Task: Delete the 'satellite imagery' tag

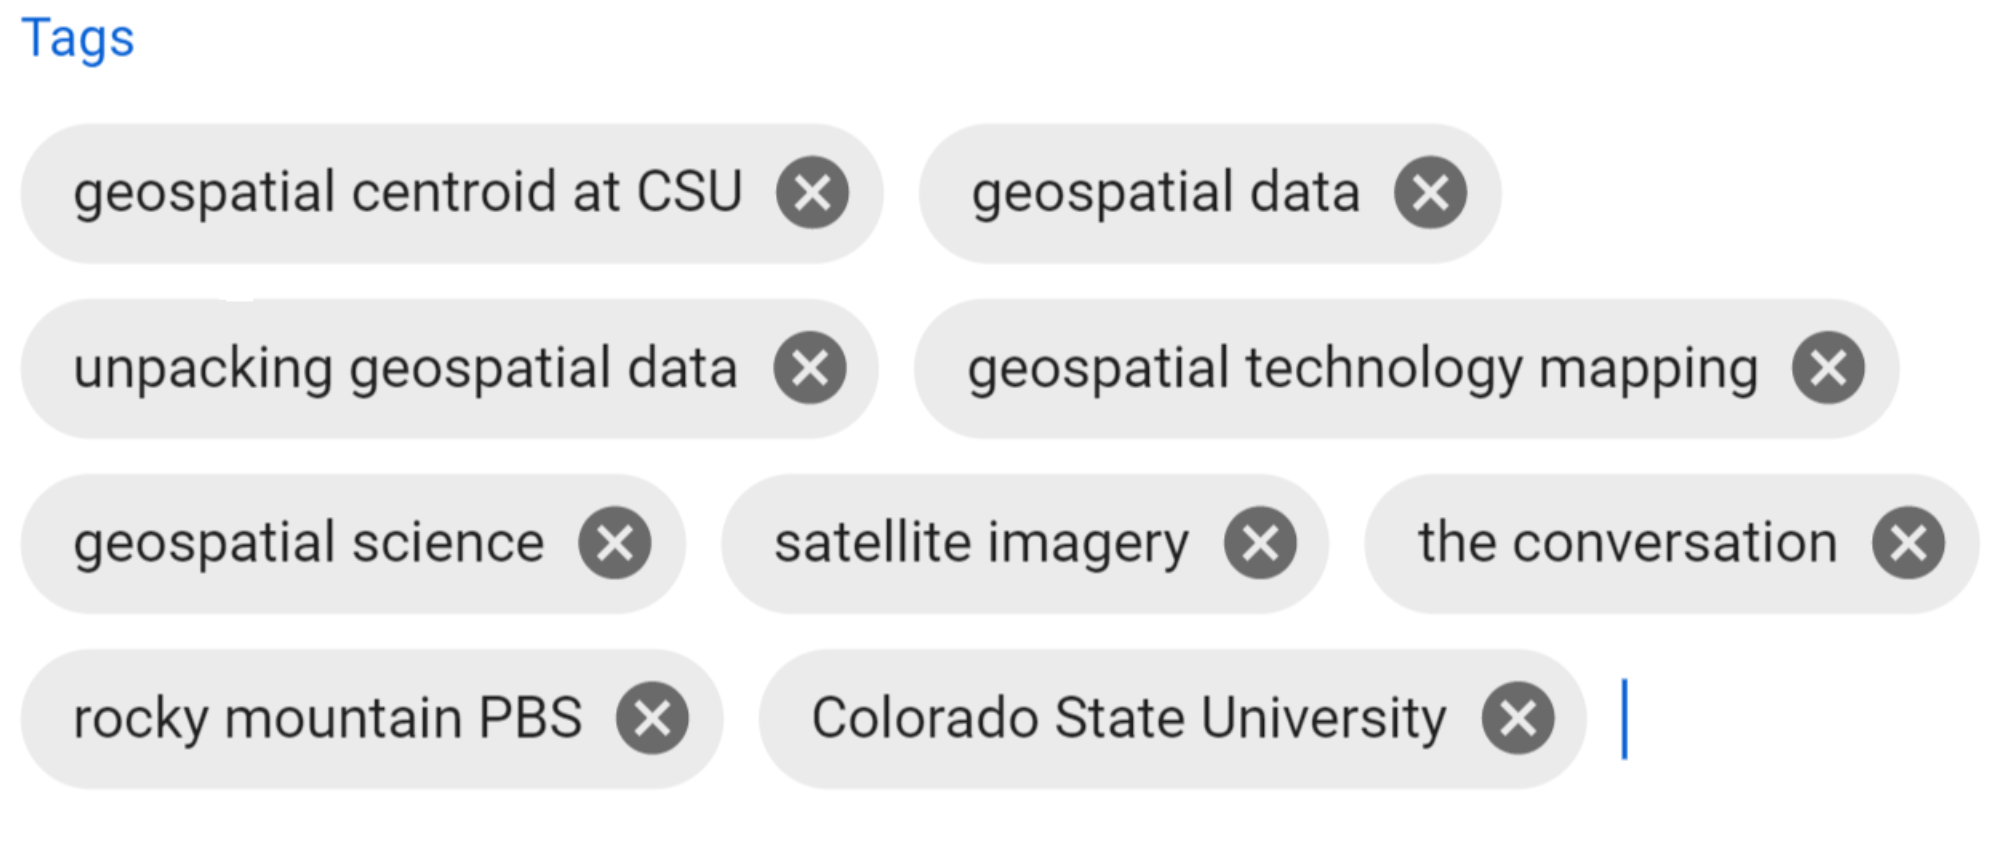Action: 1260,543
